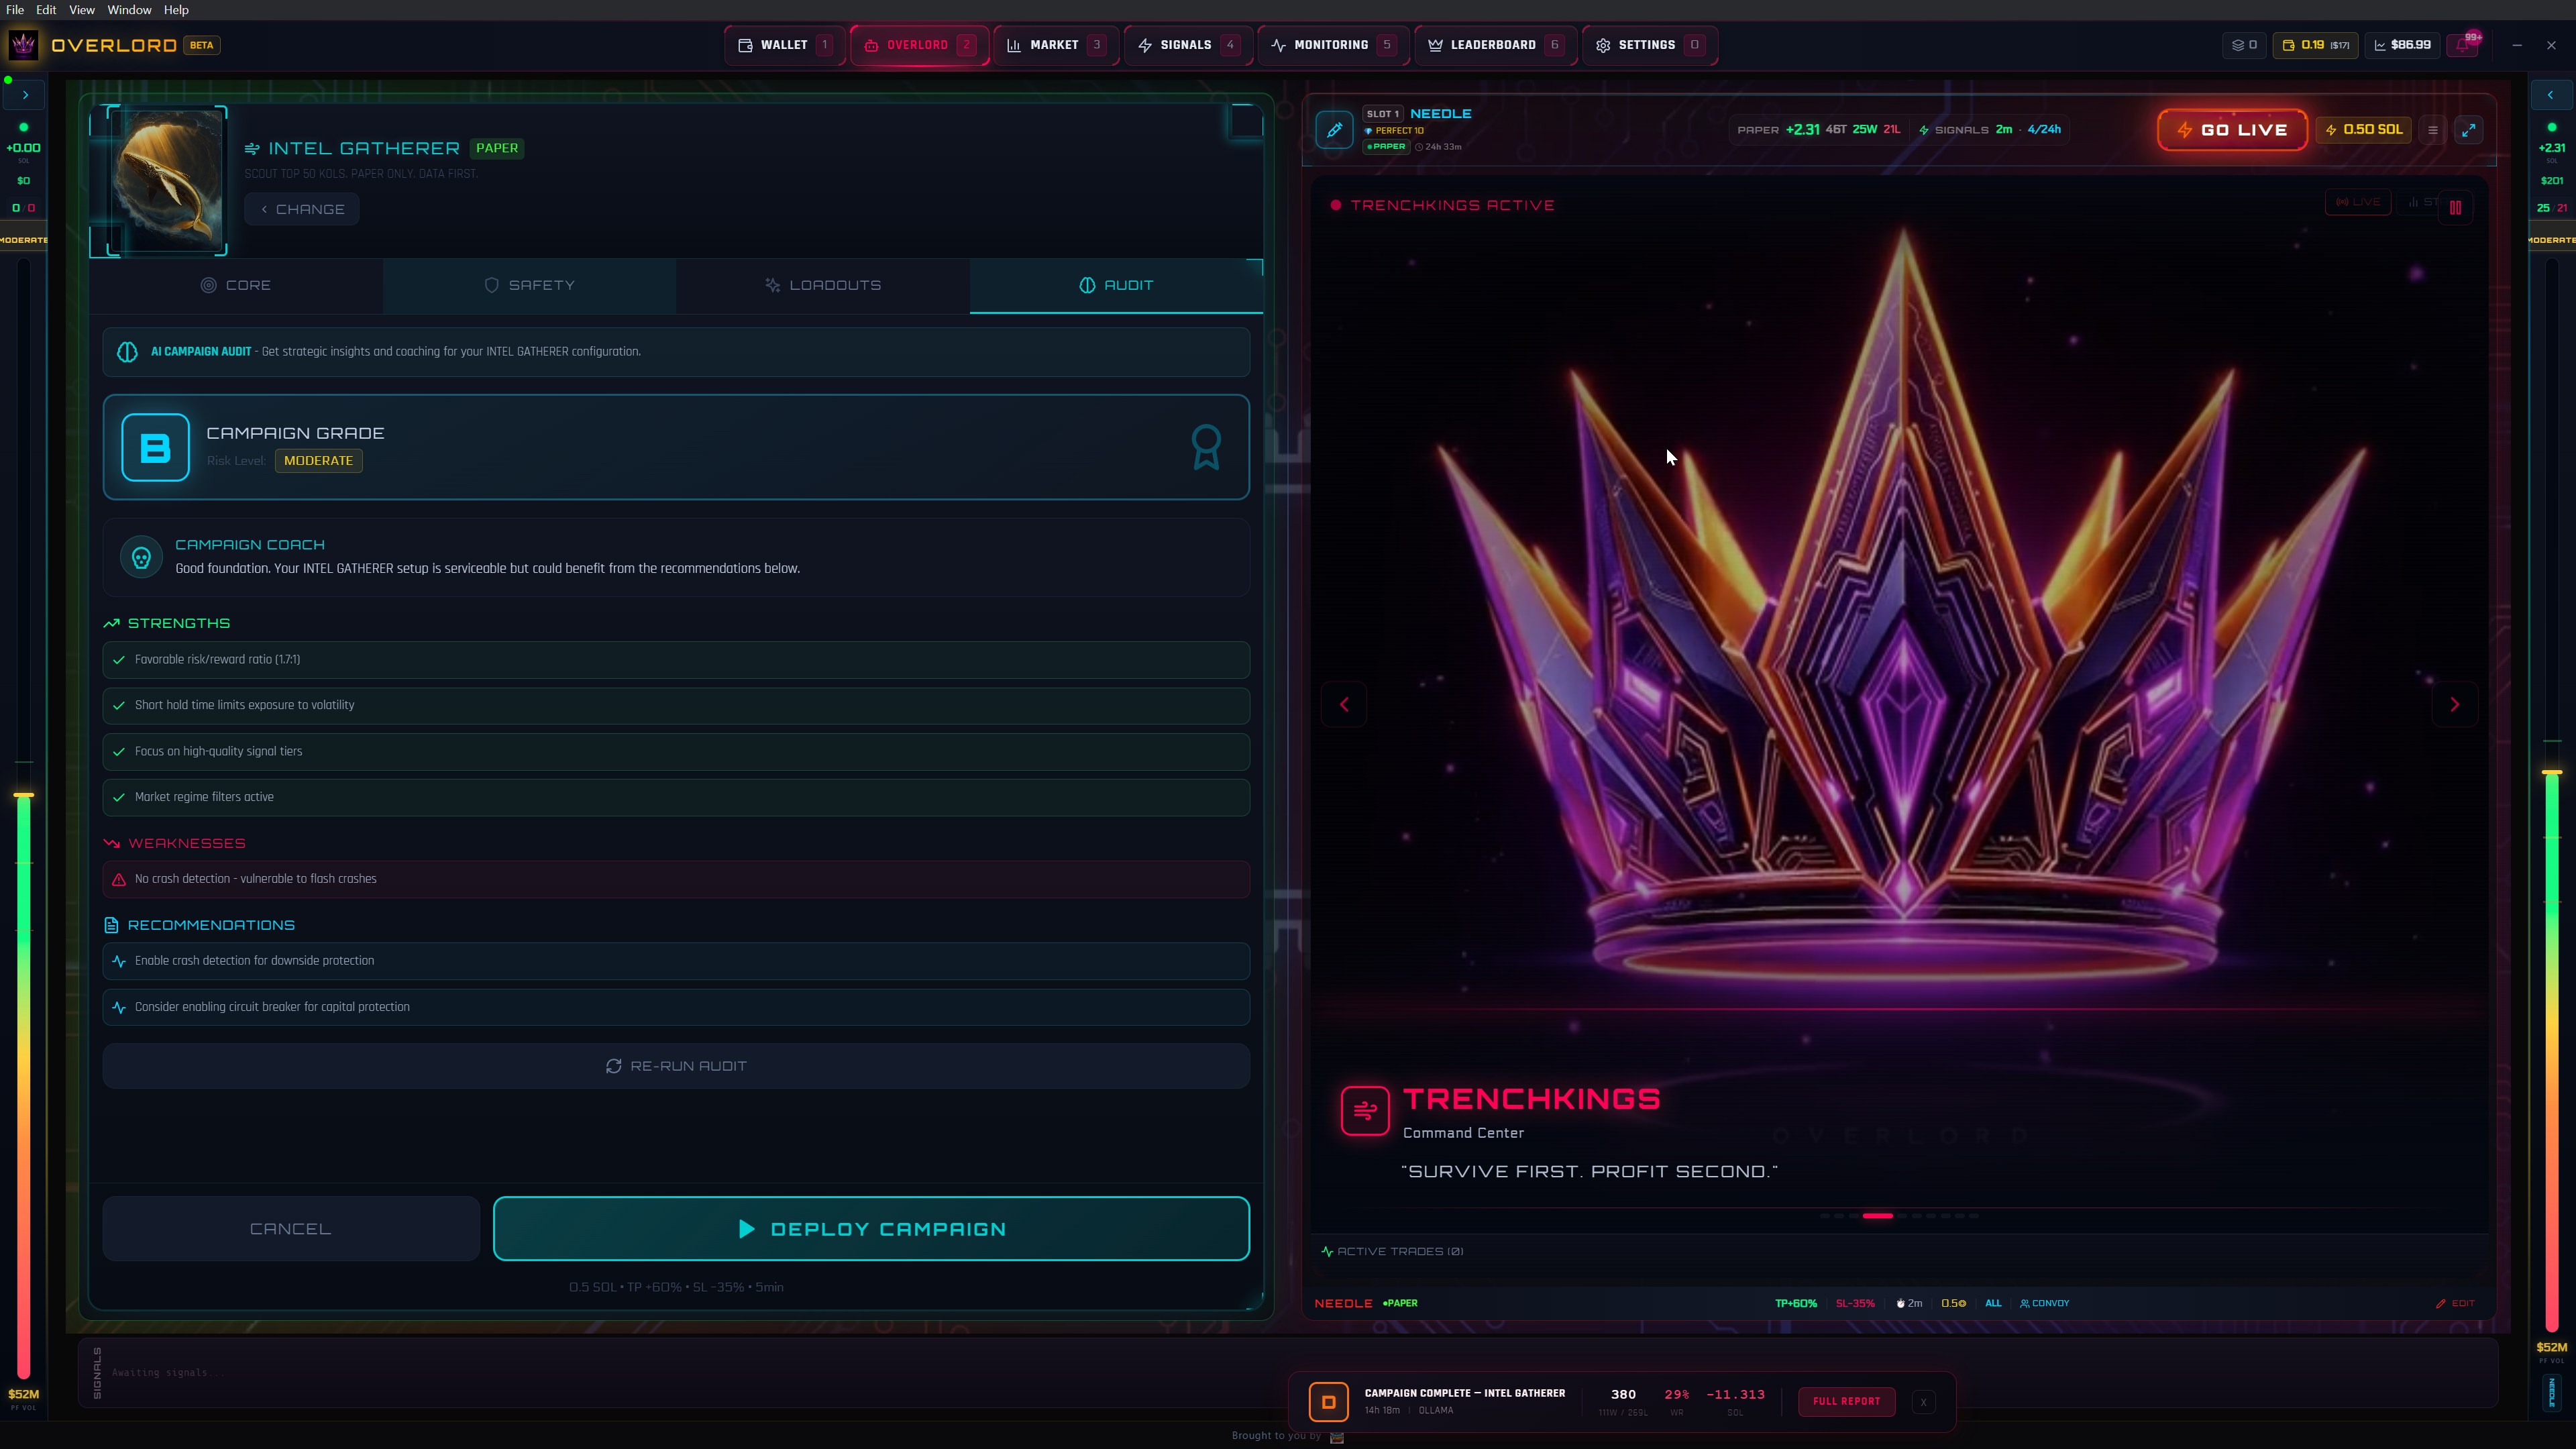Expand the left sidebar chevron
The image size is (2576, 1449).
[x=25, y=95]
